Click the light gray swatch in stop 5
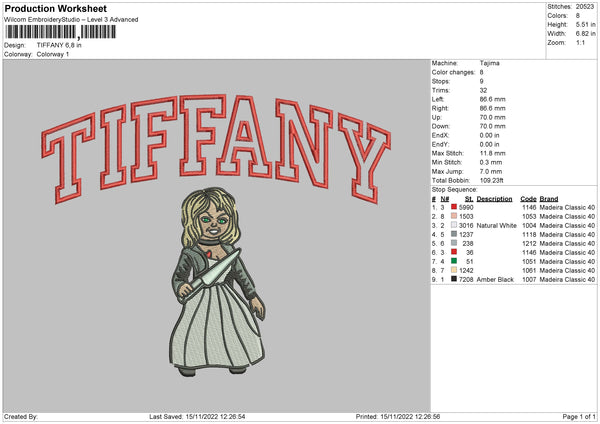 point(455,244)
